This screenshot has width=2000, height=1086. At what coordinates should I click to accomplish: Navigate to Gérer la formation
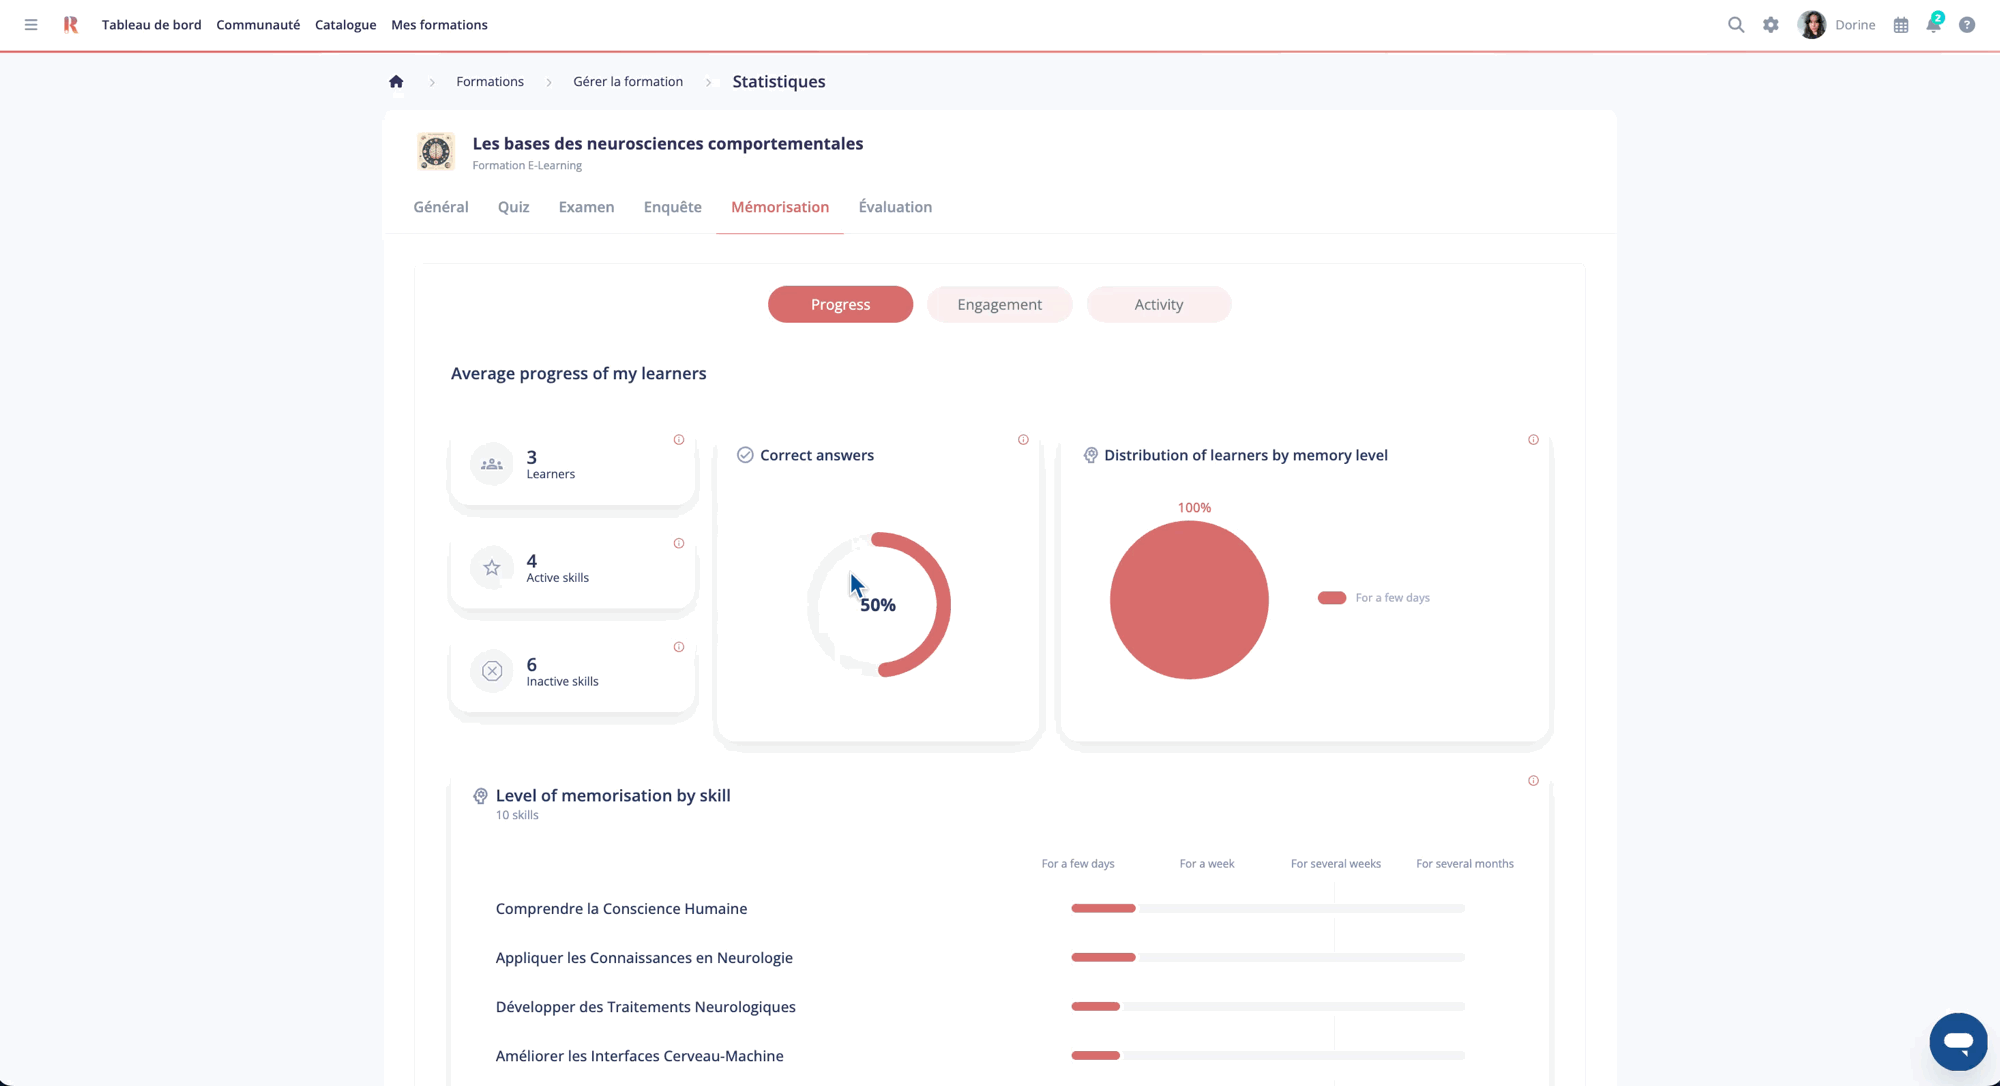[628, 81]
